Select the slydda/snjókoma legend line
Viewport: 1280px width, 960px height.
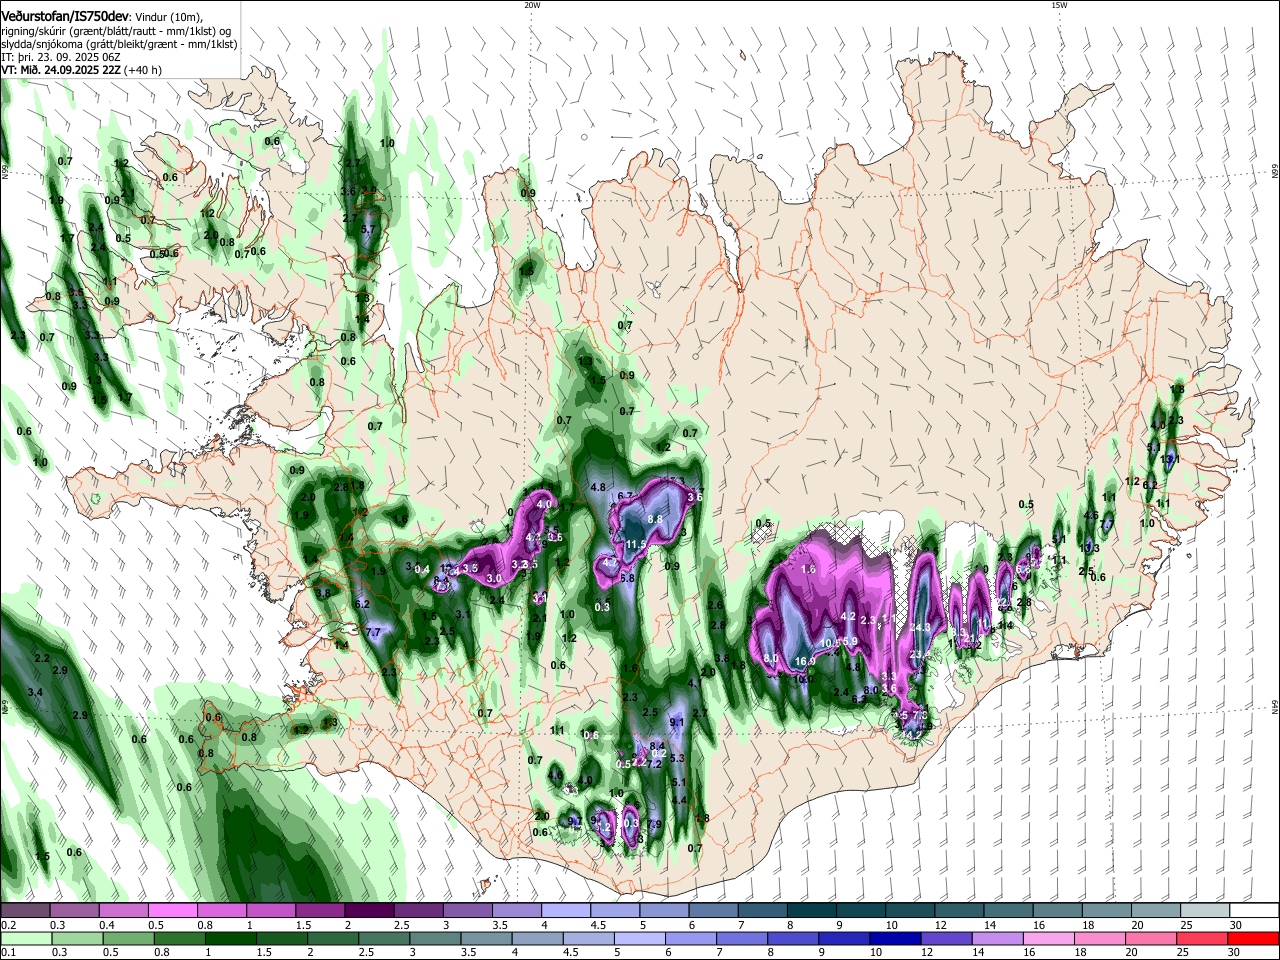(119, 44)
